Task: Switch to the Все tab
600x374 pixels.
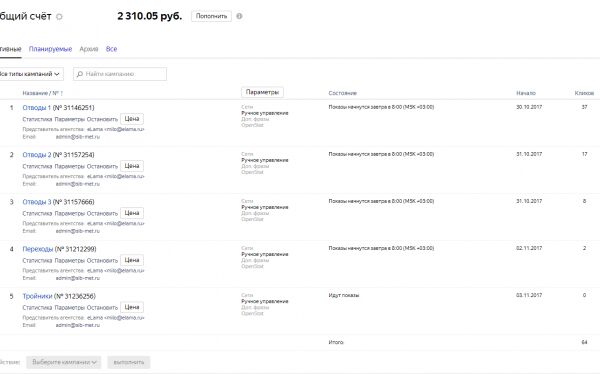Action: (x=111, y=49)
